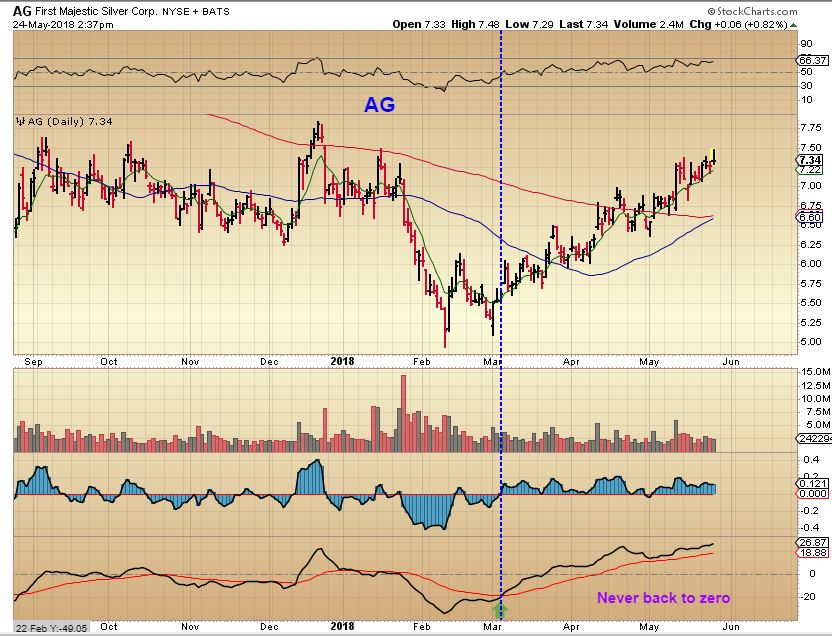832x636 pixels.
Task: Click the 90 level label on the RSI scale
Action: pos(807,44)
